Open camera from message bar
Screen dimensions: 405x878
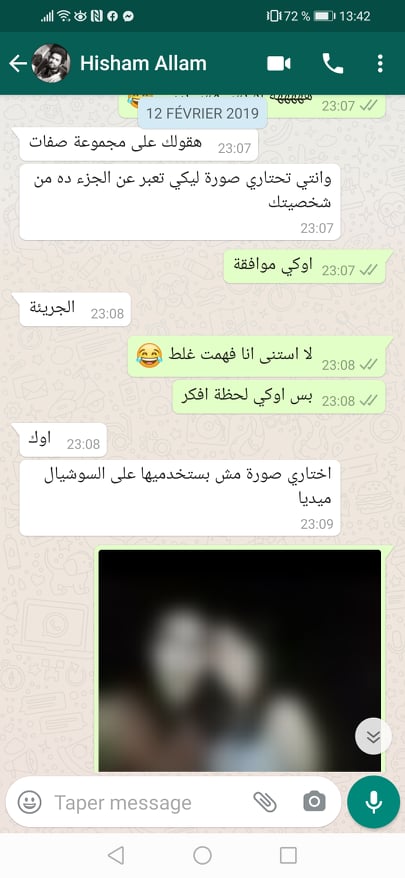[314, 802]
